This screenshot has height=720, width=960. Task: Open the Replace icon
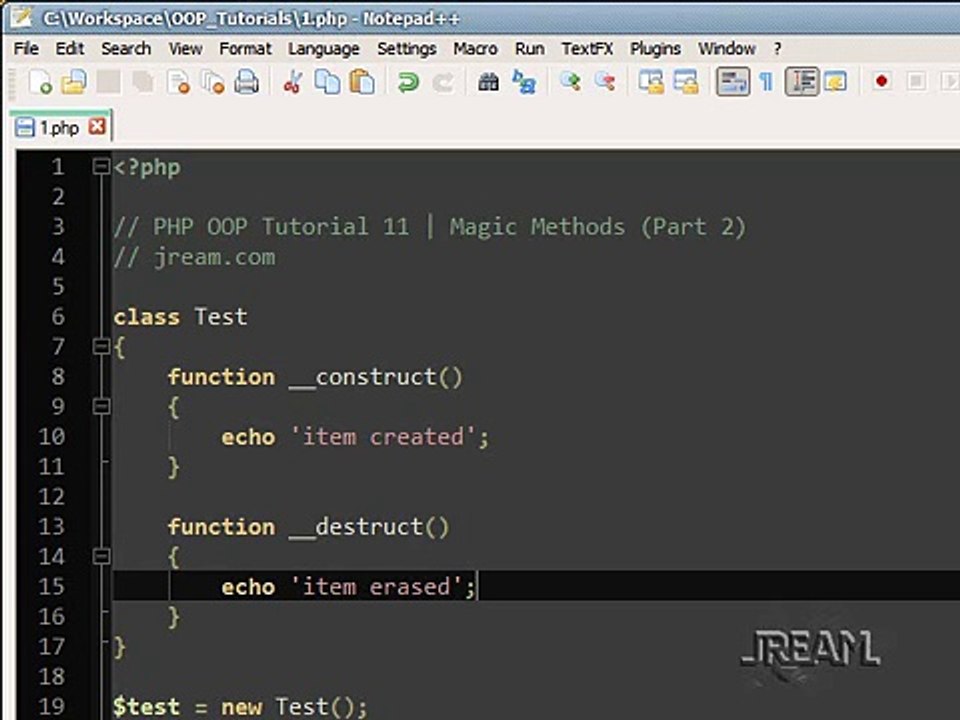coord(523,81)
